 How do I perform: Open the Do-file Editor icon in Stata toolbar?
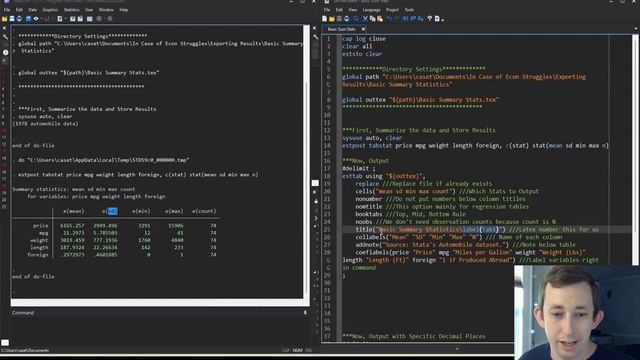coord(60,19)
